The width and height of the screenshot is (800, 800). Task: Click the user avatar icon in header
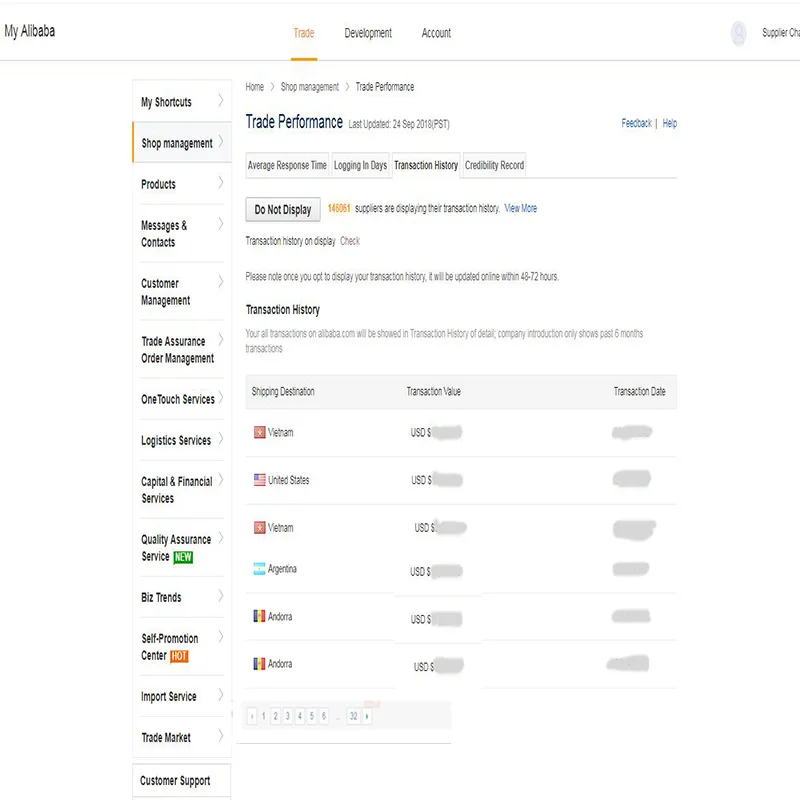tap(738, 34)
